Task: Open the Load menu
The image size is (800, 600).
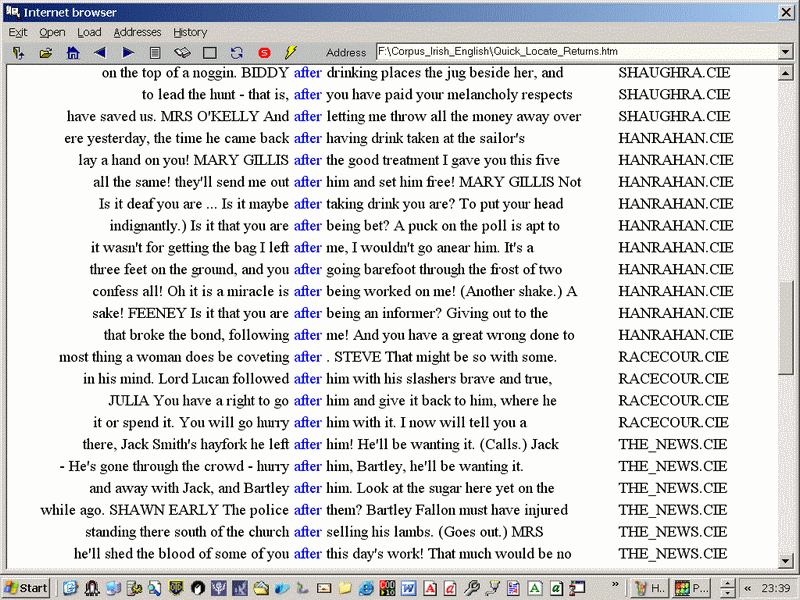Action: tap(89, 32)
